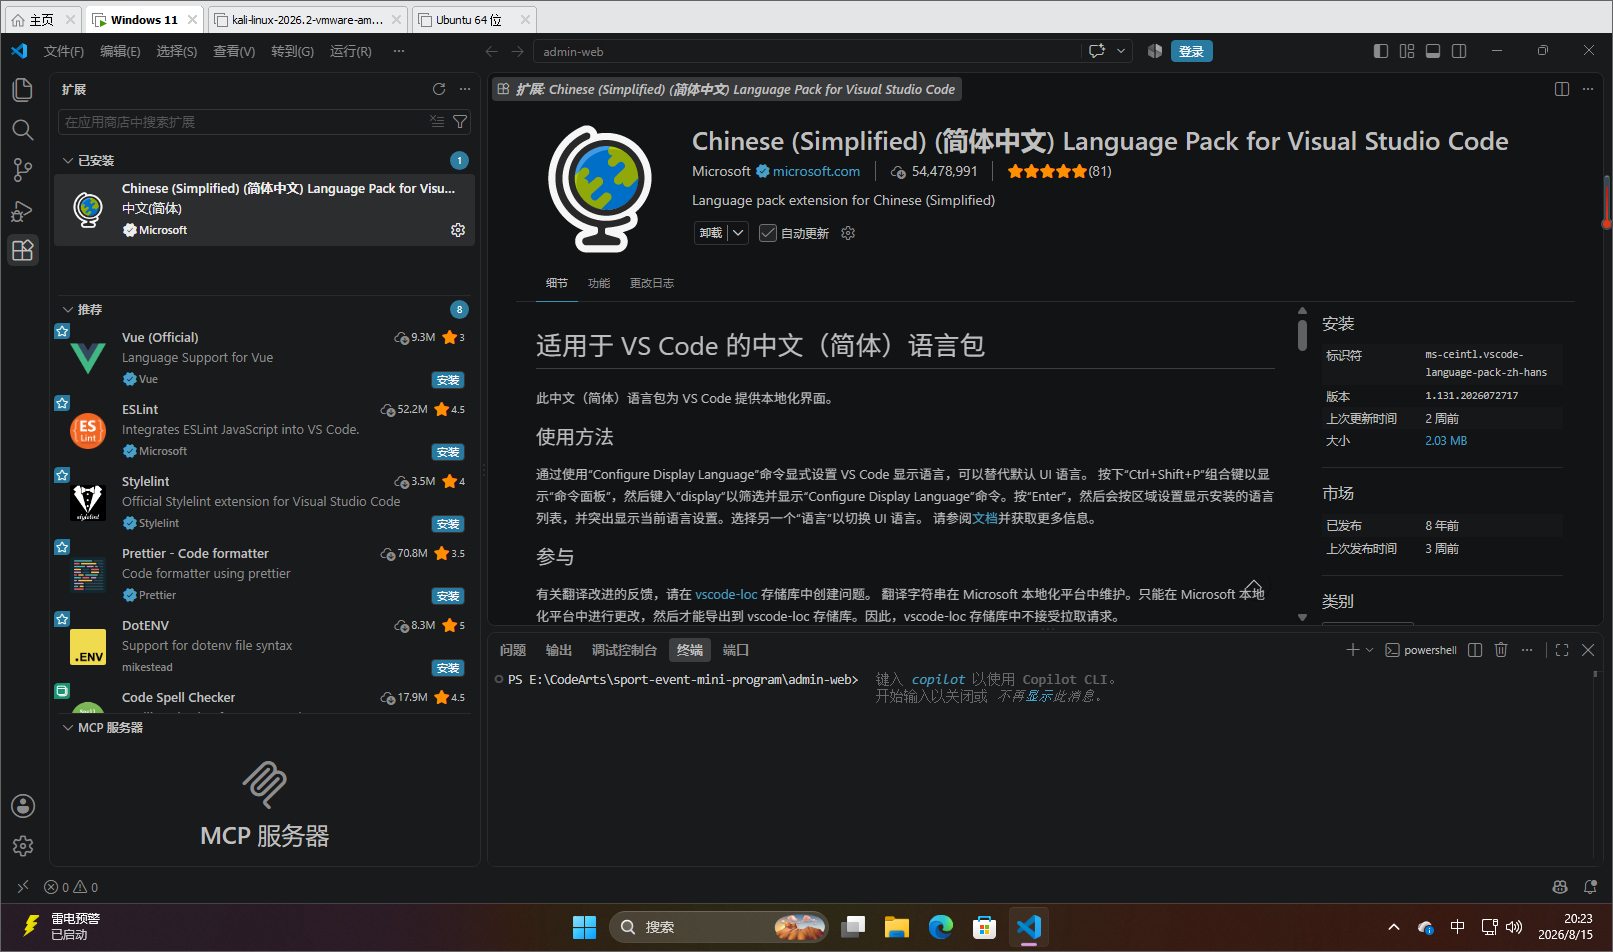
Task: Open the remote window indicator in the status bar
Action: point(23,887)
